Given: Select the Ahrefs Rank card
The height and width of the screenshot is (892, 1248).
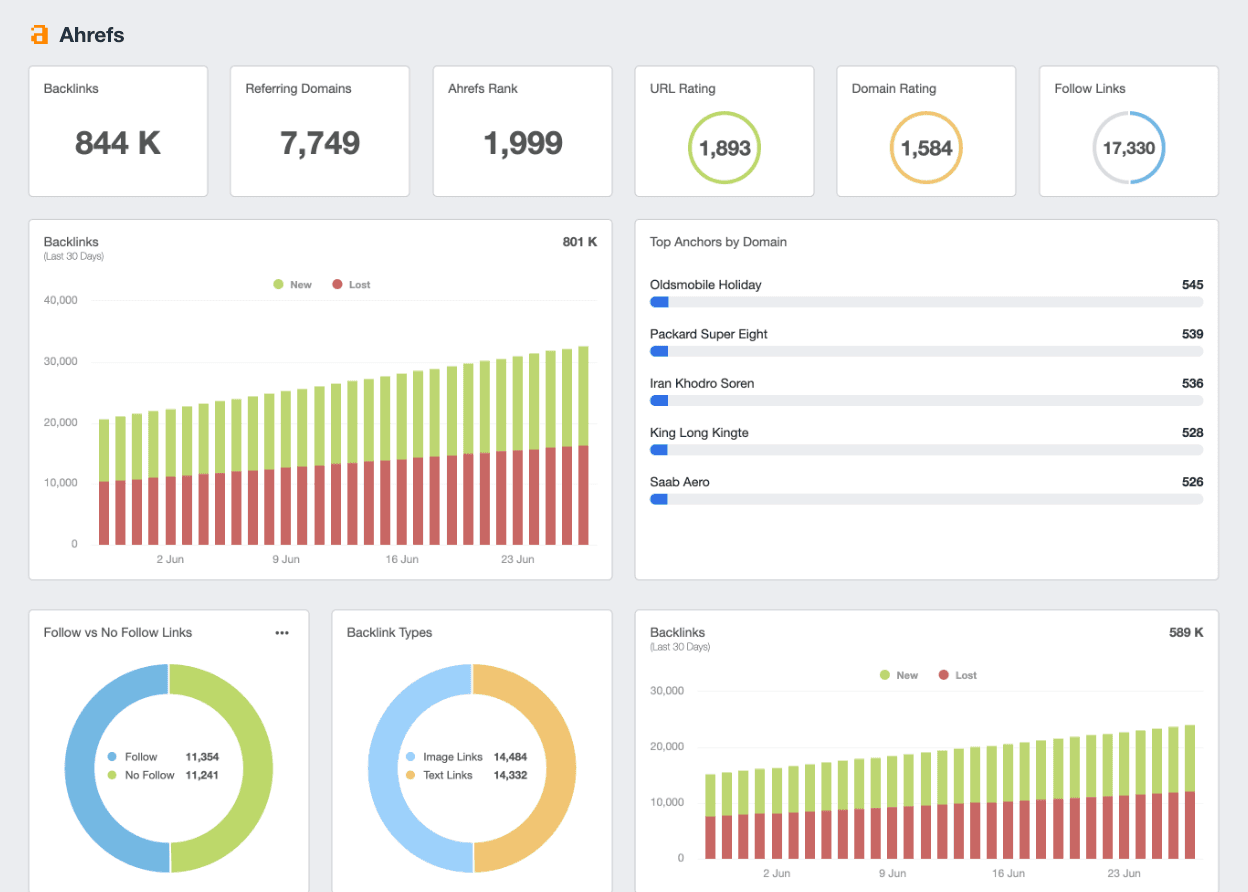Looking at the screenshot, I should 522,131.
